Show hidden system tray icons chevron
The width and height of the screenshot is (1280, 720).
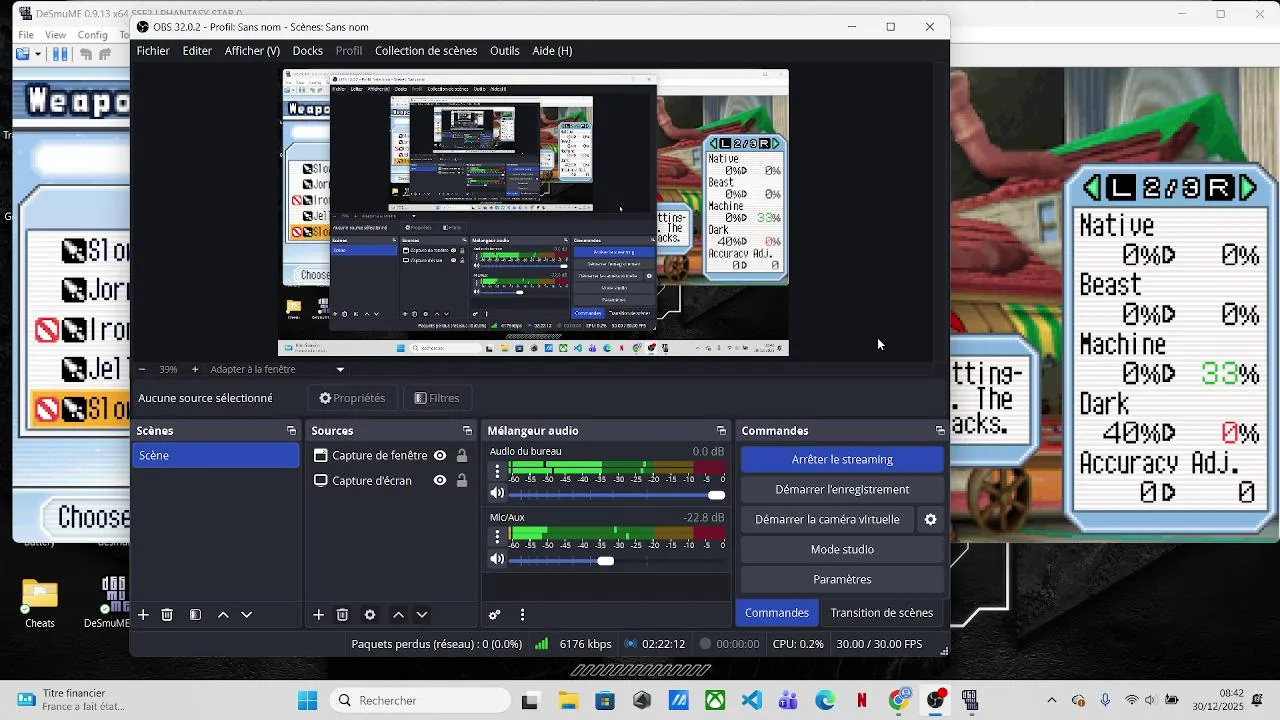[1051, 701]
